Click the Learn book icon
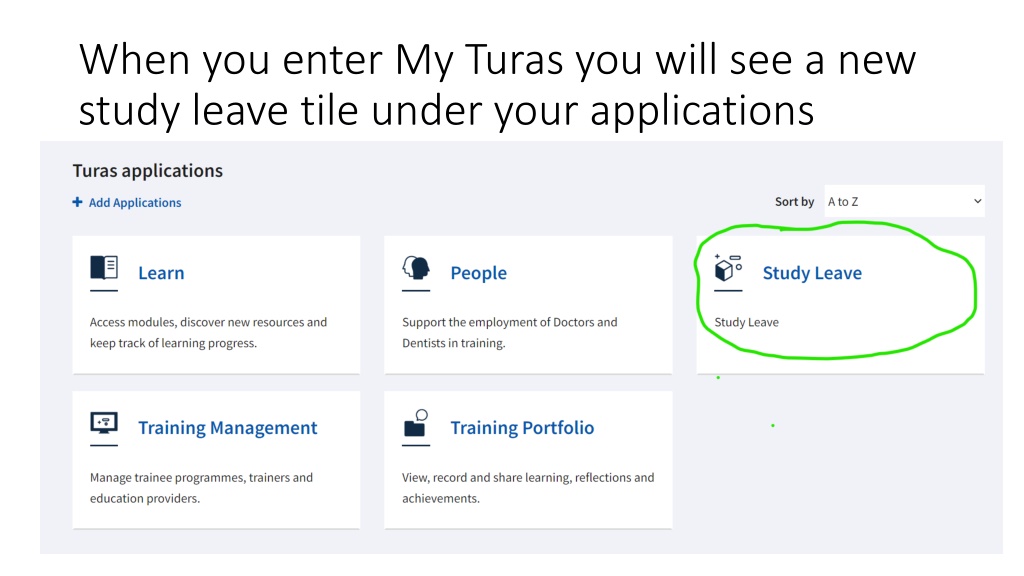This screenshot has width=1024, height=576. [104, 267]
